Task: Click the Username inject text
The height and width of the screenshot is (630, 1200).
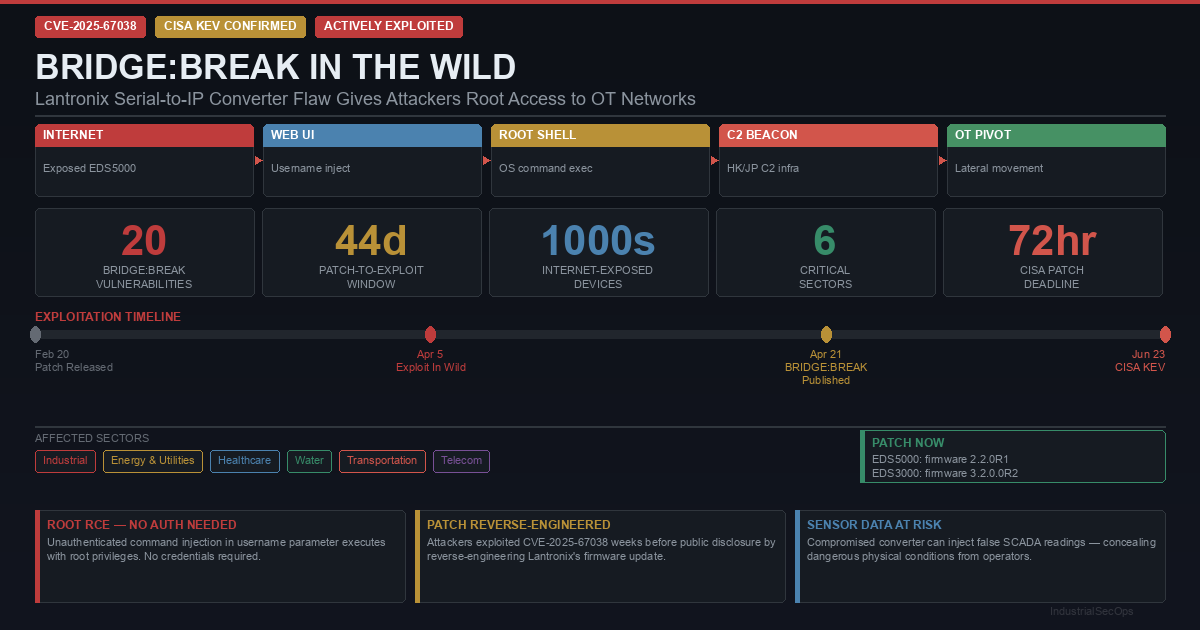Action: 311,168
